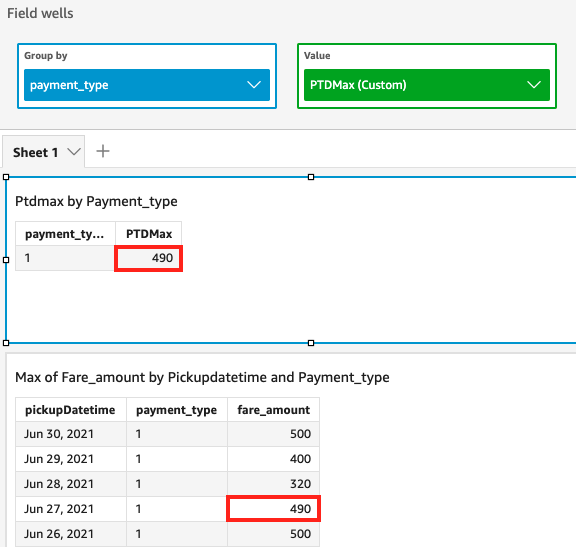Expand the payment_type field dropdown arrow
Viewport: 576px width, 547px height.
[x=254, y=85]
